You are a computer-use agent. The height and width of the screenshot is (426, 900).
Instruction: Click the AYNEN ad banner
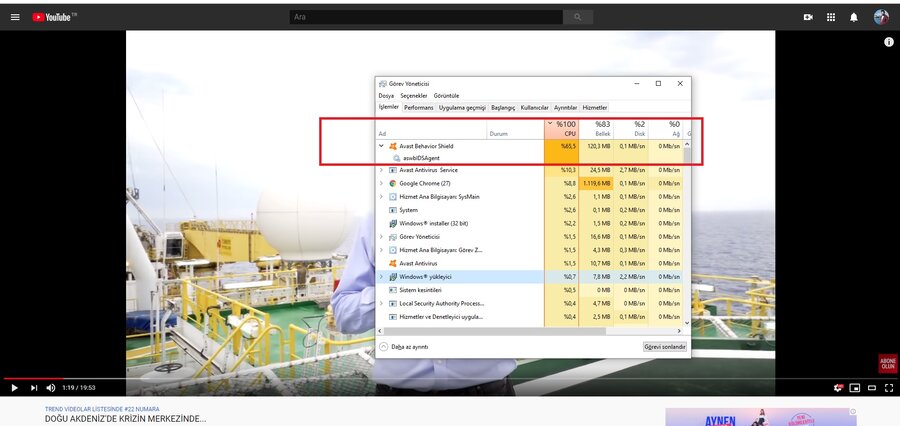761,417
